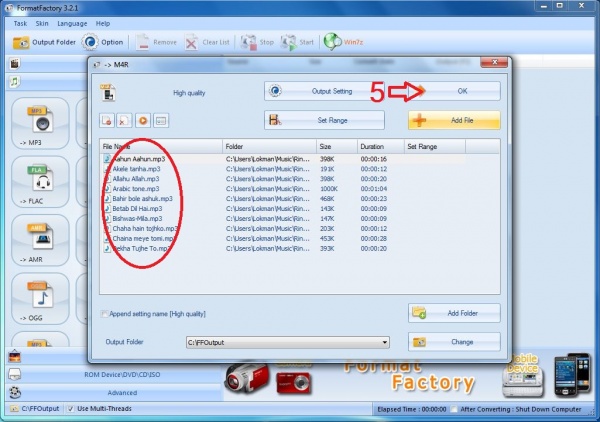Open the Option settings in toolbar
Screen dimensions: 600x422
point(103,42)
